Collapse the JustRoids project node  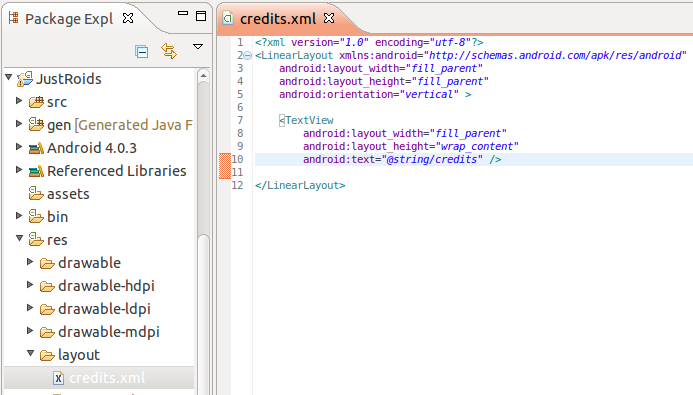(x=8, y=77)
